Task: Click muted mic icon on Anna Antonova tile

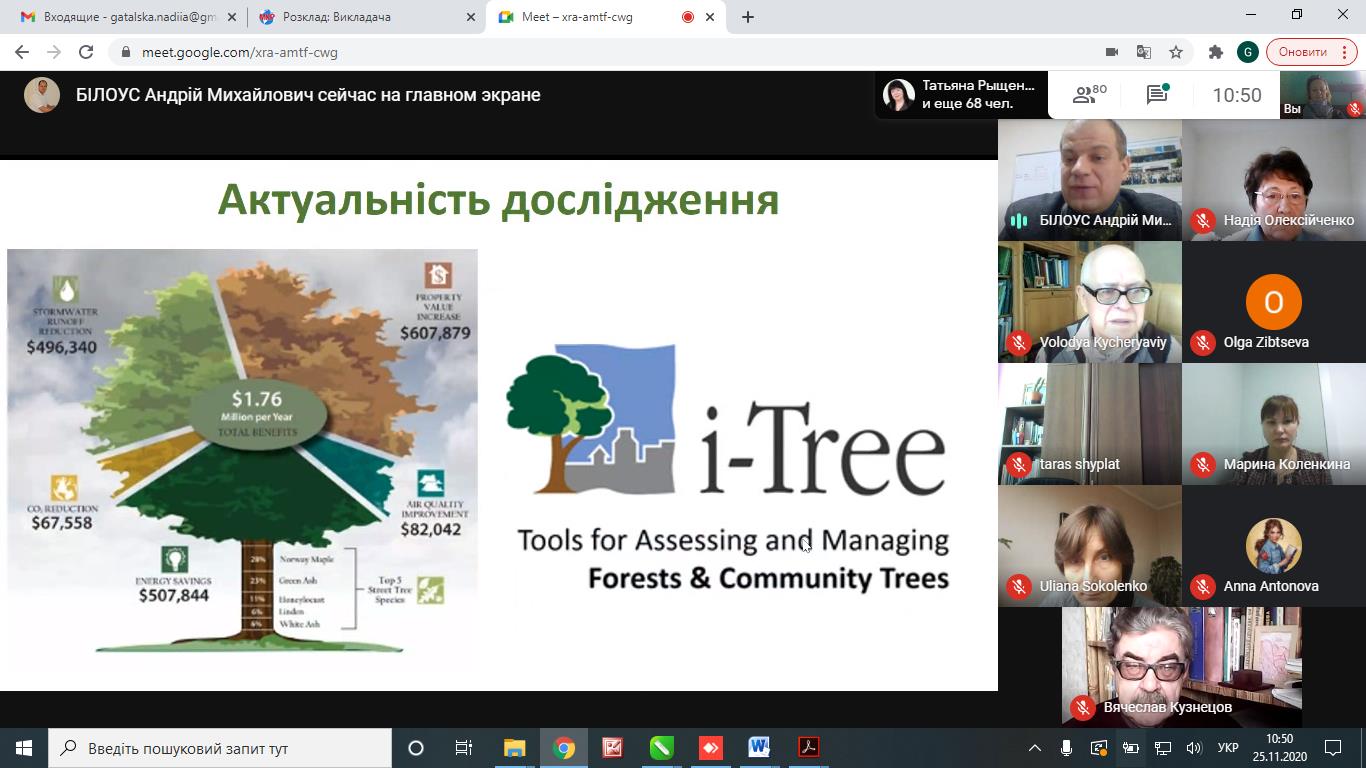Action: click(1203, 587)
